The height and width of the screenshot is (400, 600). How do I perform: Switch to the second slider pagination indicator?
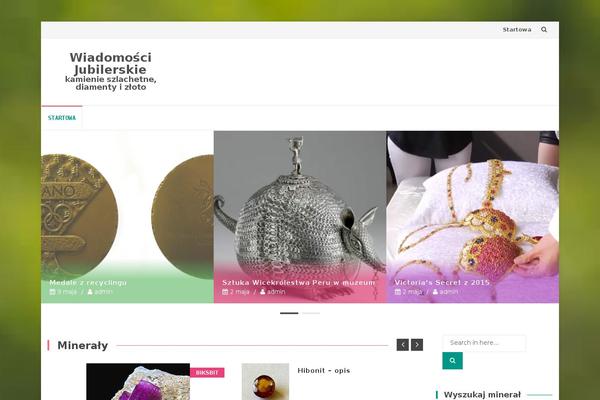[311, 313]
